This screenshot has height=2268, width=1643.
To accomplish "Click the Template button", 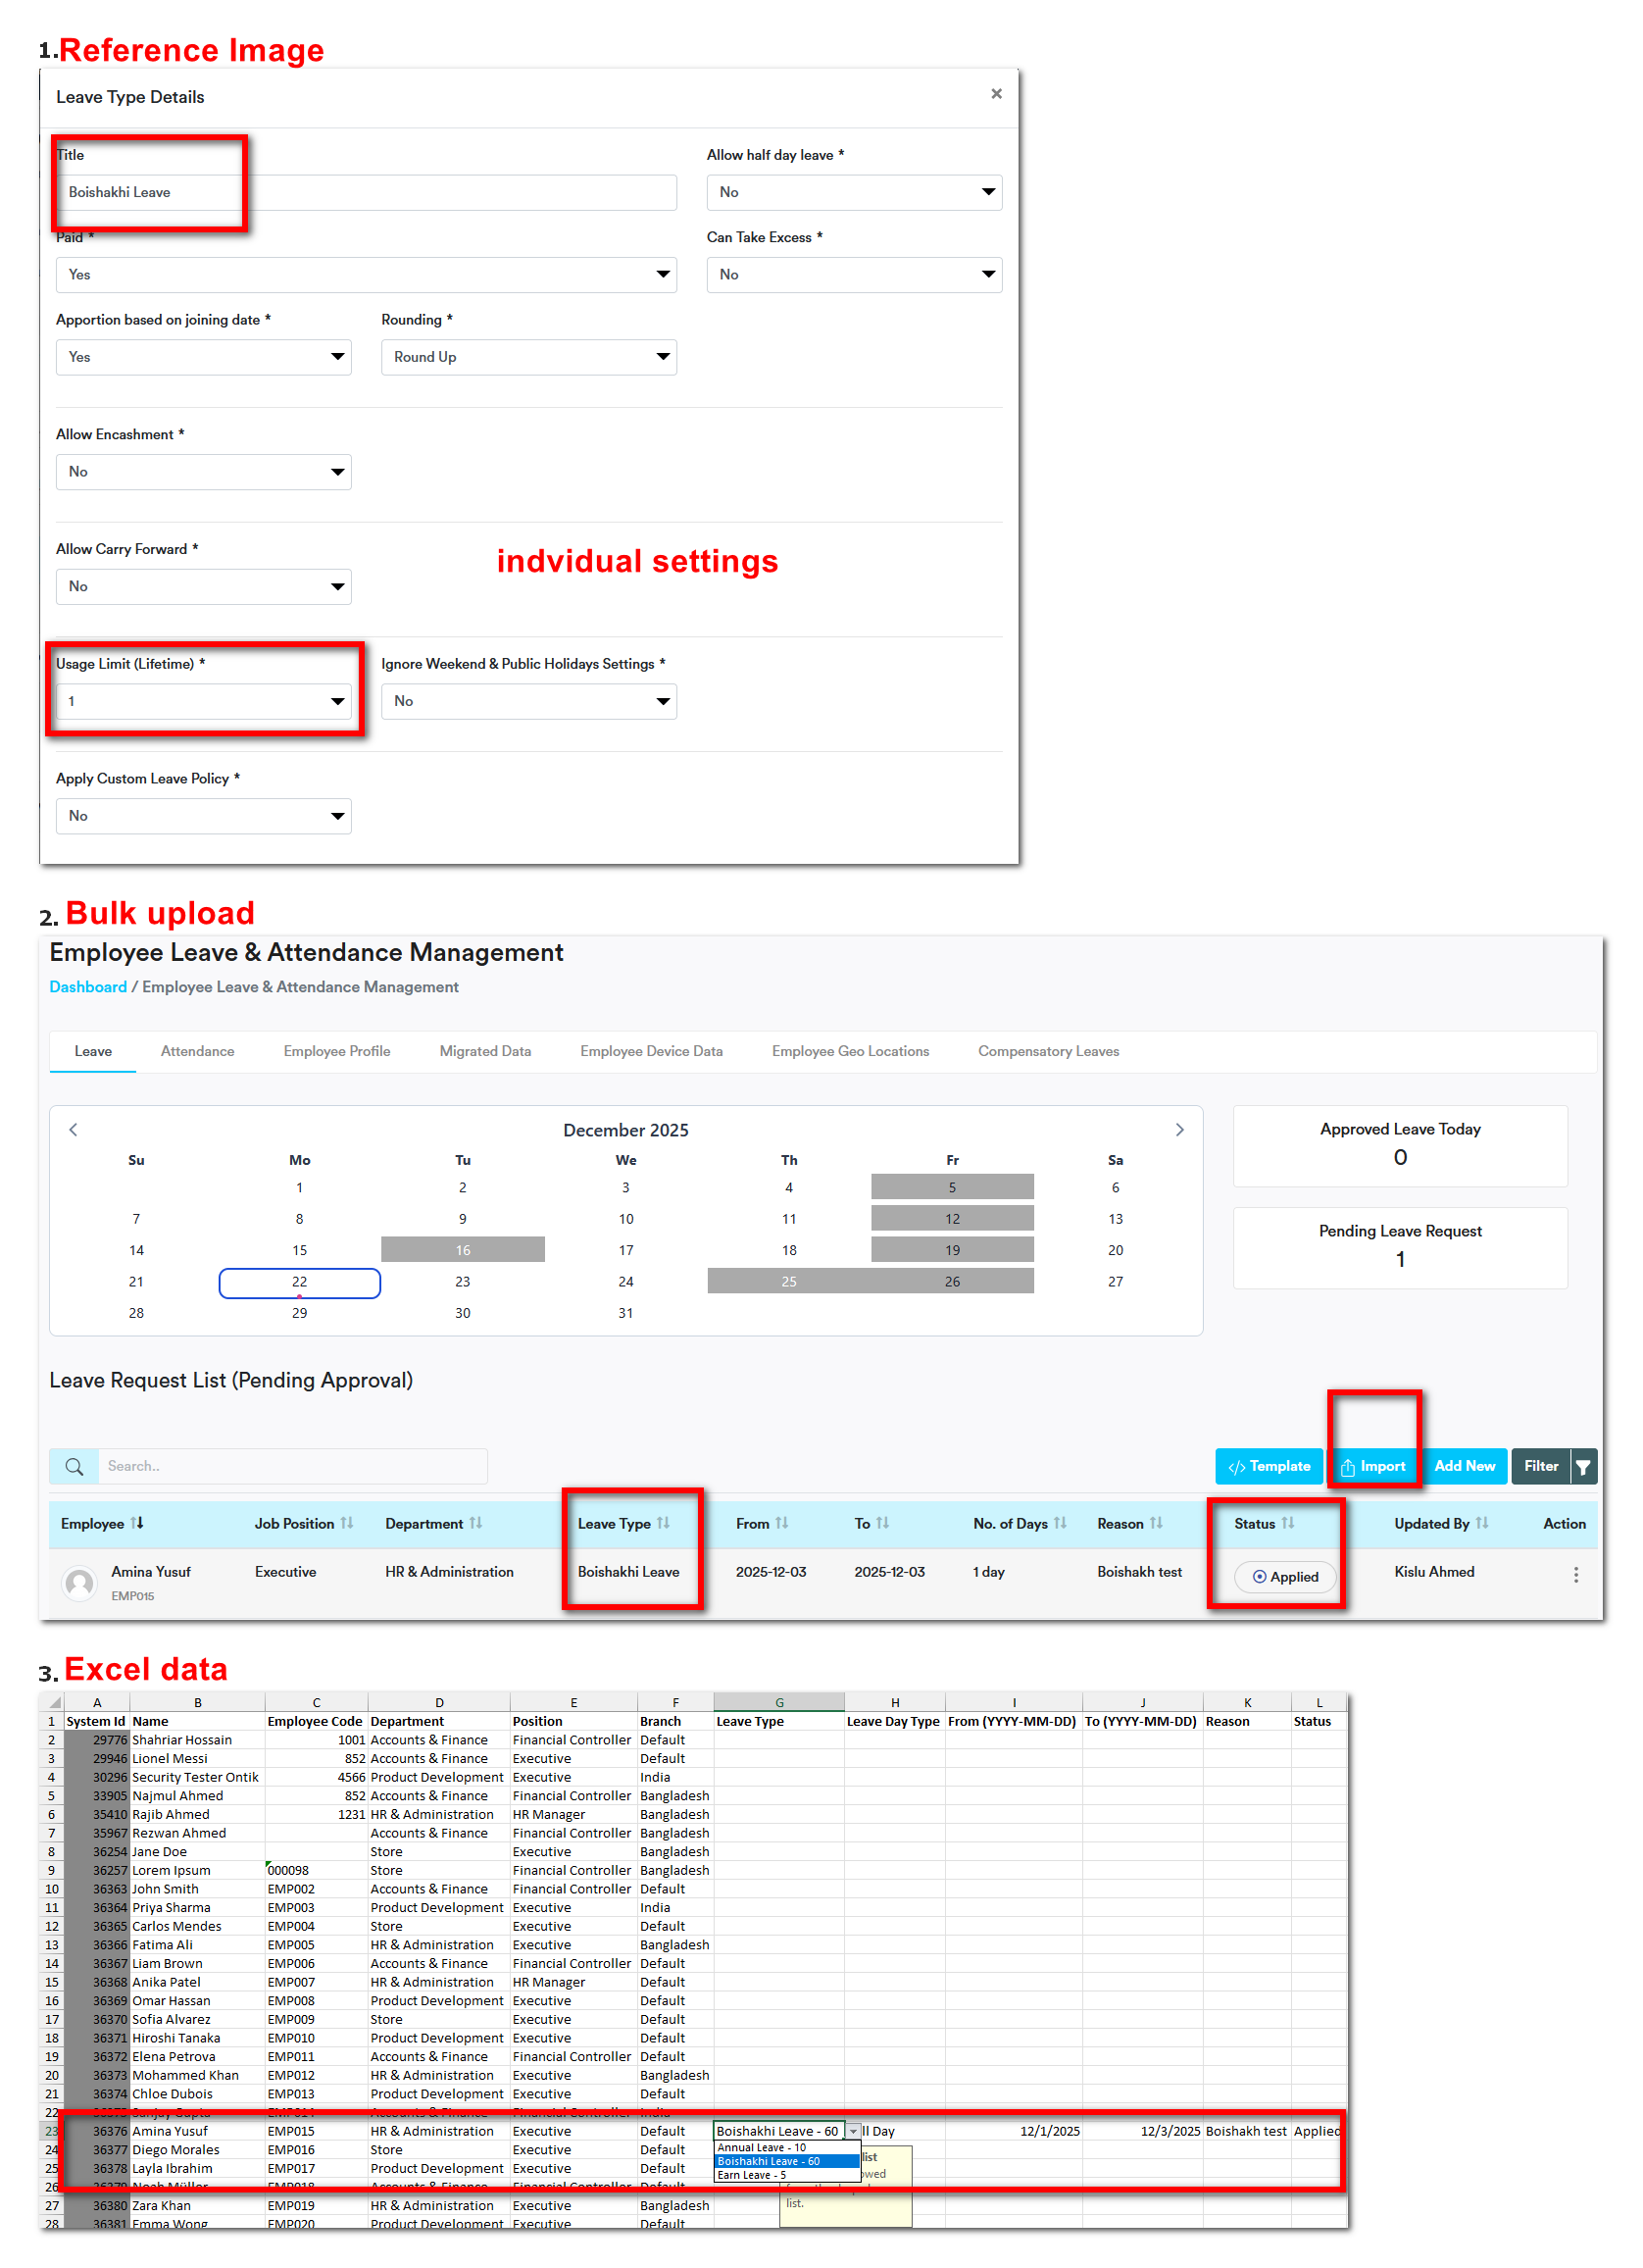I will tap(1268, 1466).
